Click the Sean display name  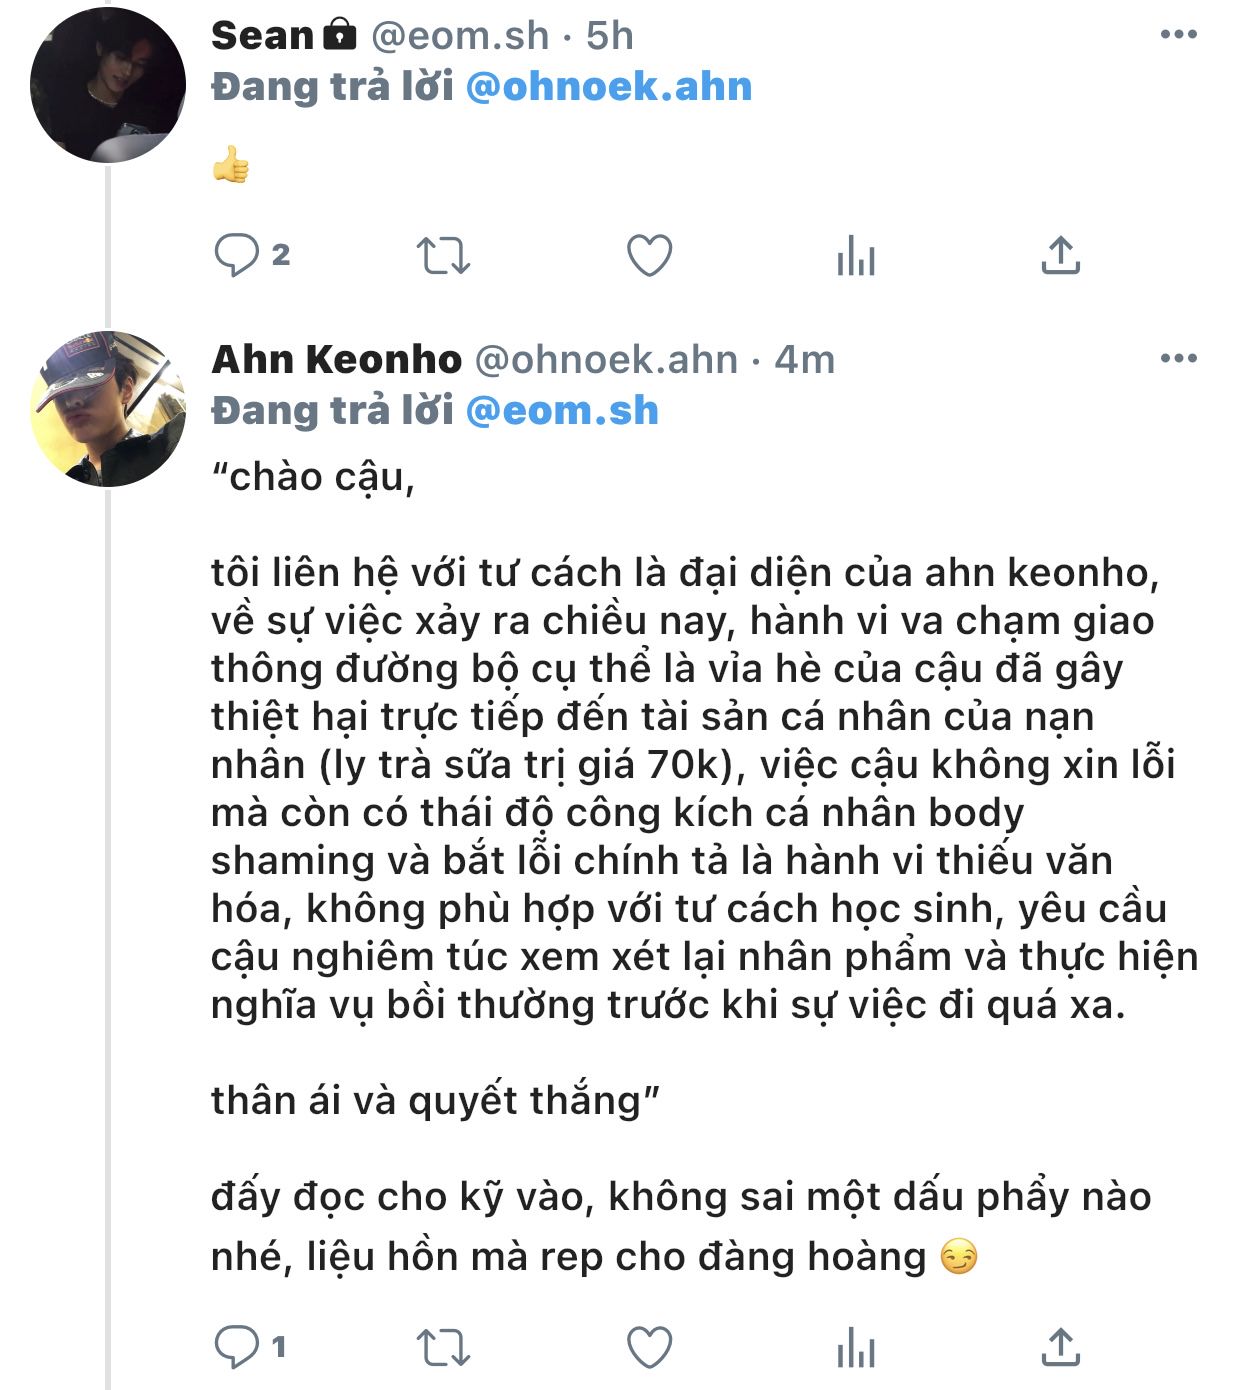[x=262, y=36]
